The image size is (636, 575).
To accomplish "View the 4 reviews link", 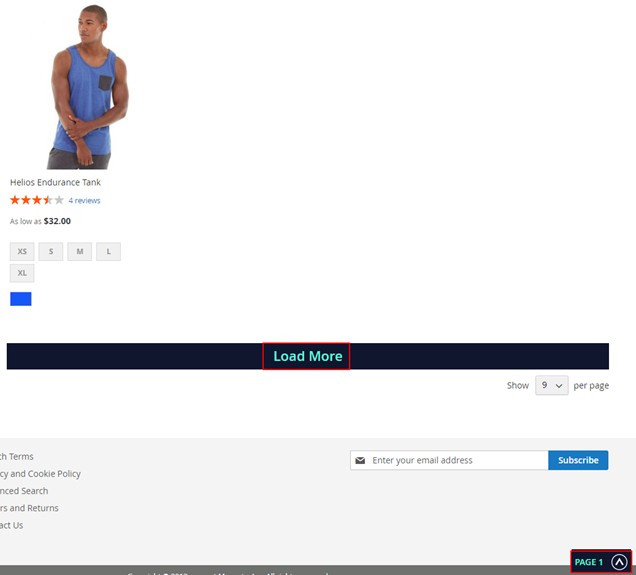I will 84,201.
